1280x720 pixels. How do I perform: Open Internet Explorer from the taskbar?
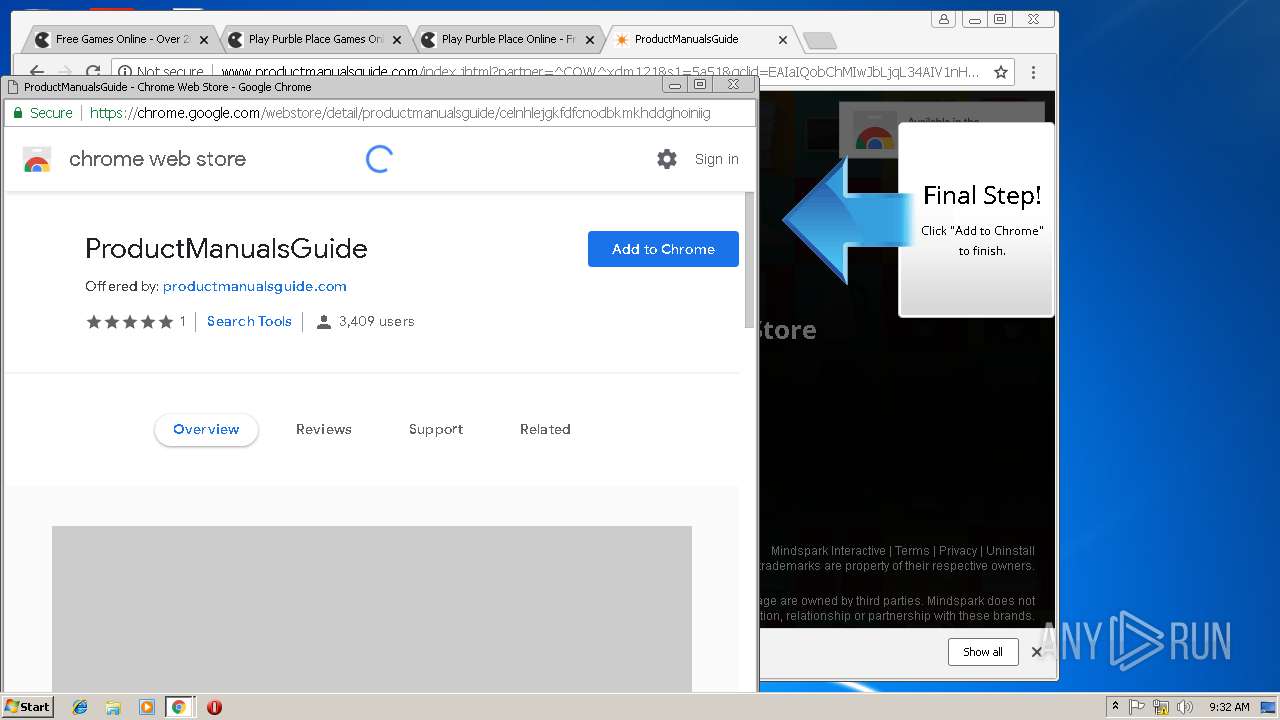80,707
